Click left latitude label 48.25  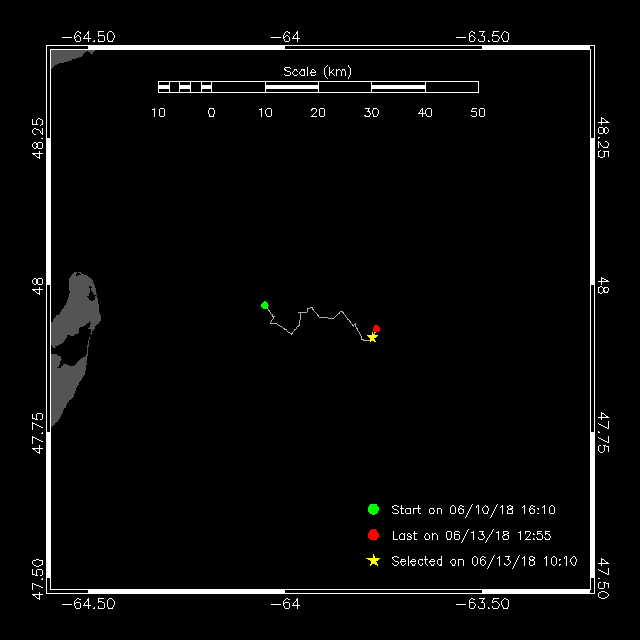(38, 138)
